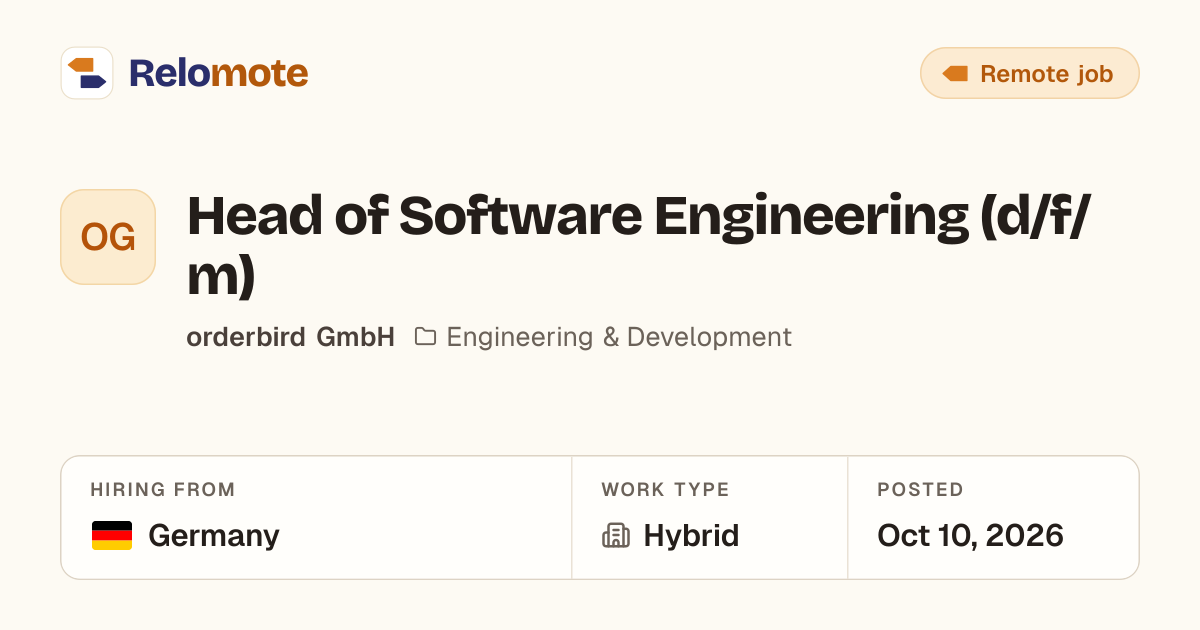Click the Head of Software Engineering title

pos(638,244)
